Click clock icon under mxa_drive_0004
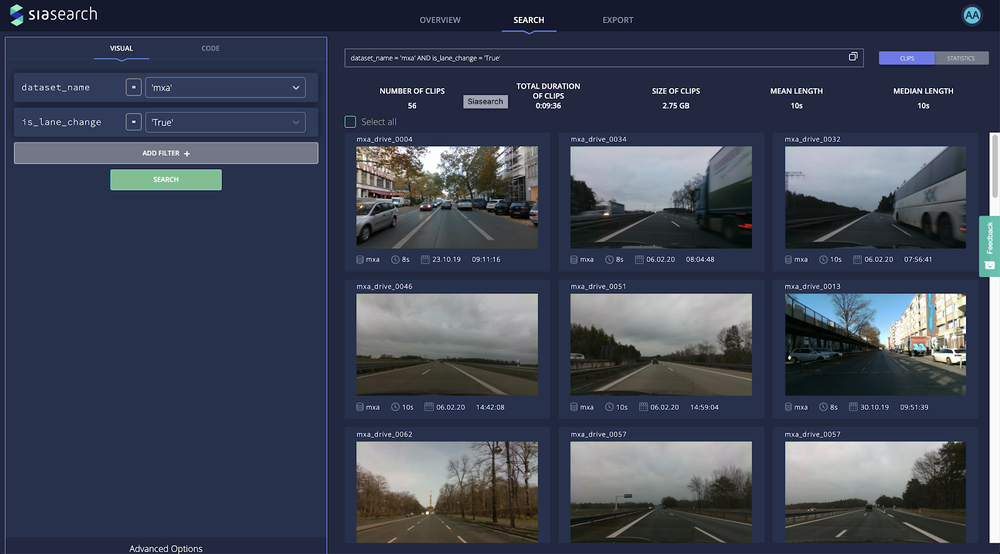 [x=395, y=259]
